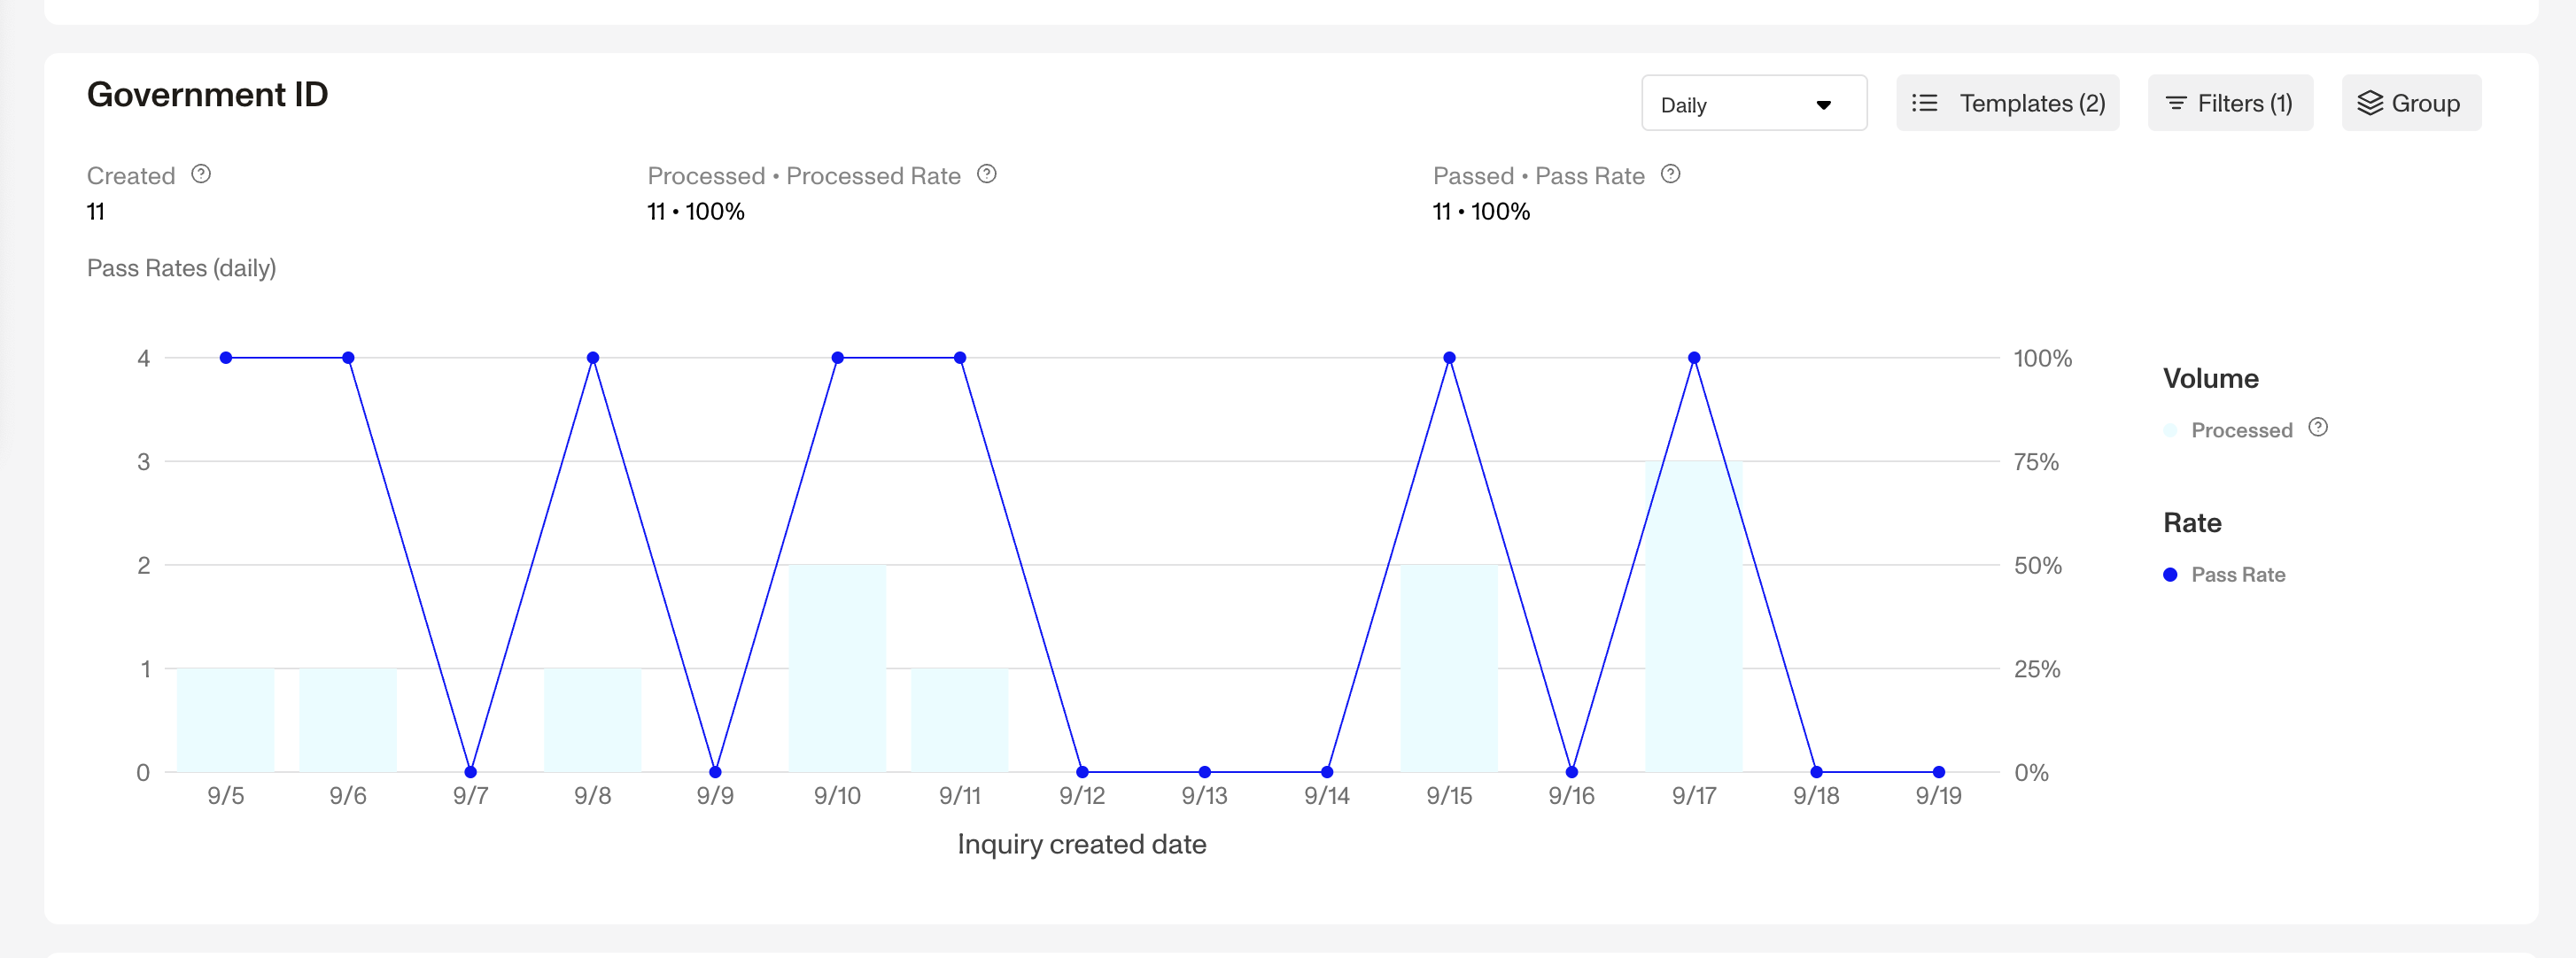Click help icon beside Processed Rate

(x=986, y=174)
